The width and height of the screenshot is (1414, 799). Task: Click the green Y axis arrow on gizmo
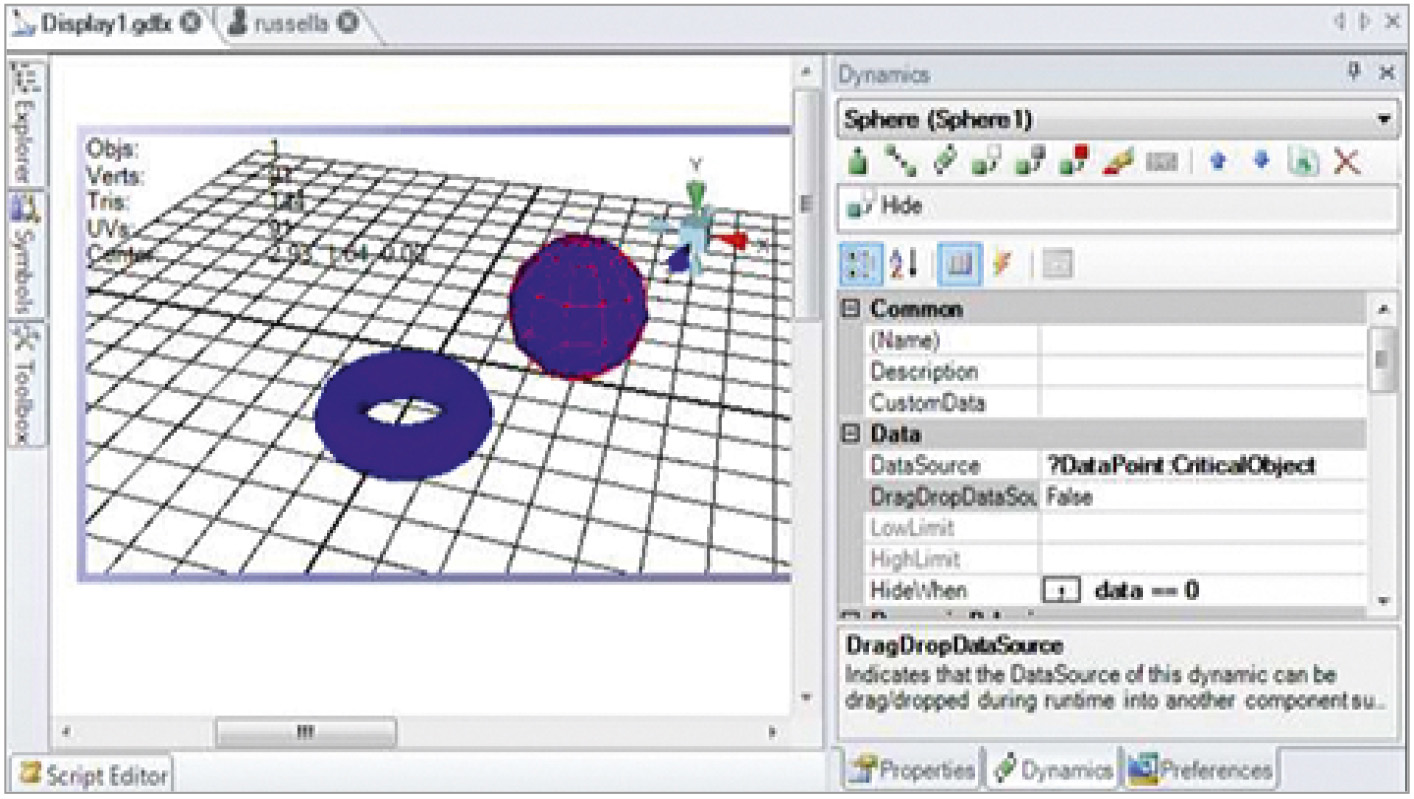pyautogui.click(x=696, y=194)
